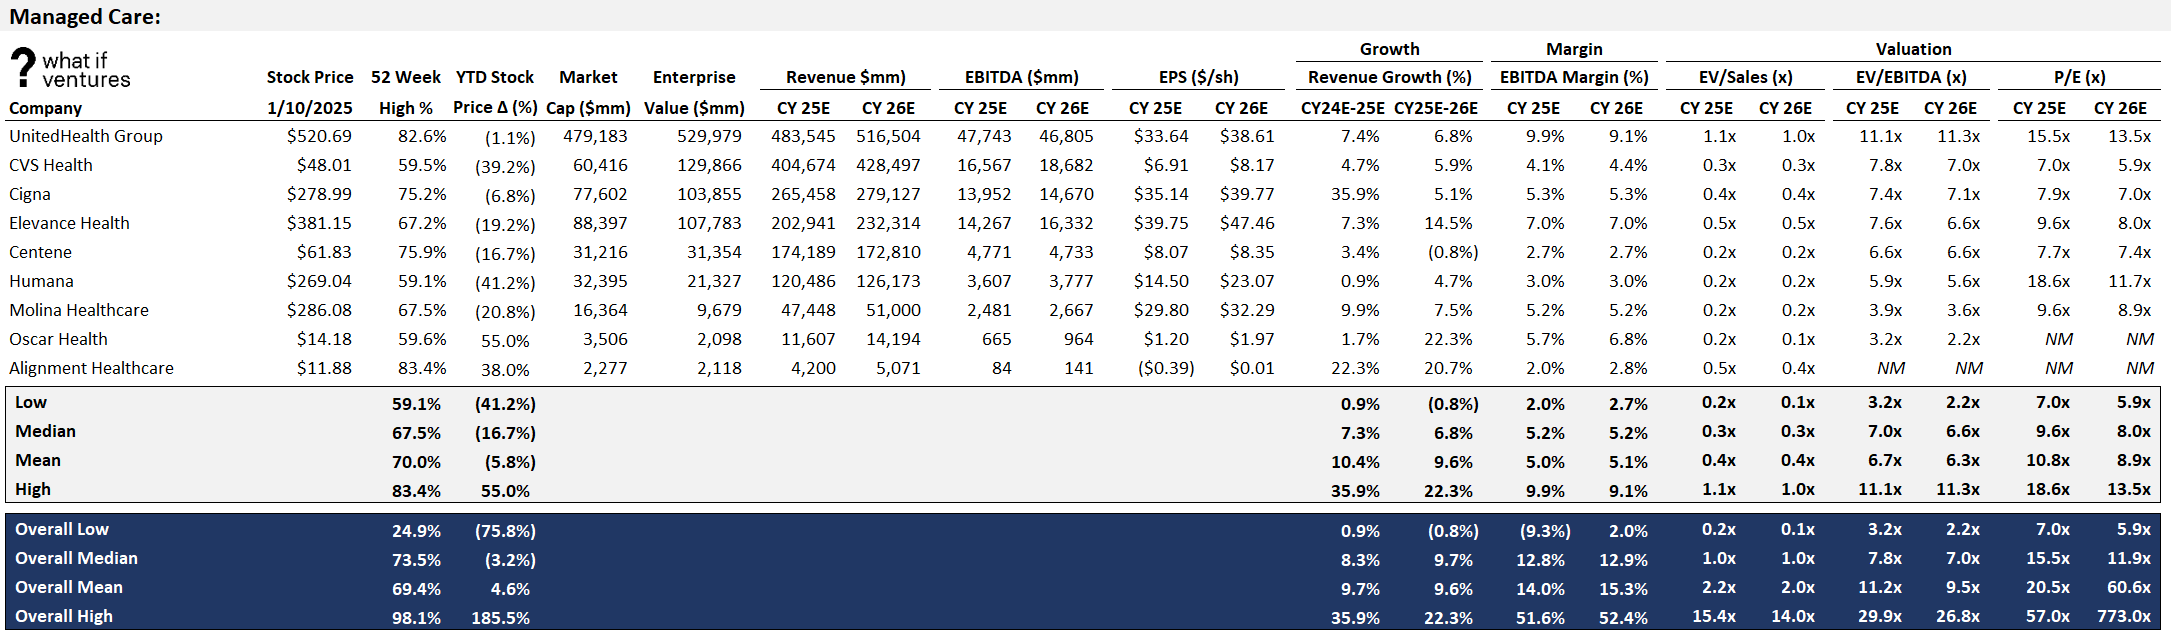Image resolution: width=2171 pixels, height=636 pixels.
Task: Click the Low summary row label
Action: (x=31, y=402)
